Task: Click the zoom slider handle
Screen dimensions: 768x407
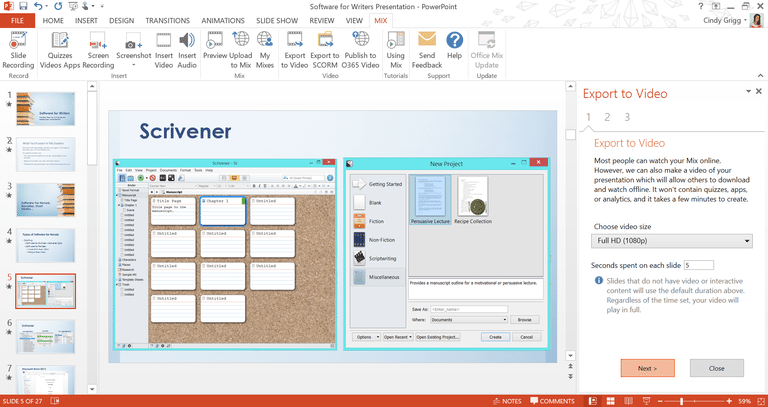Action: (x=681, y=401)
